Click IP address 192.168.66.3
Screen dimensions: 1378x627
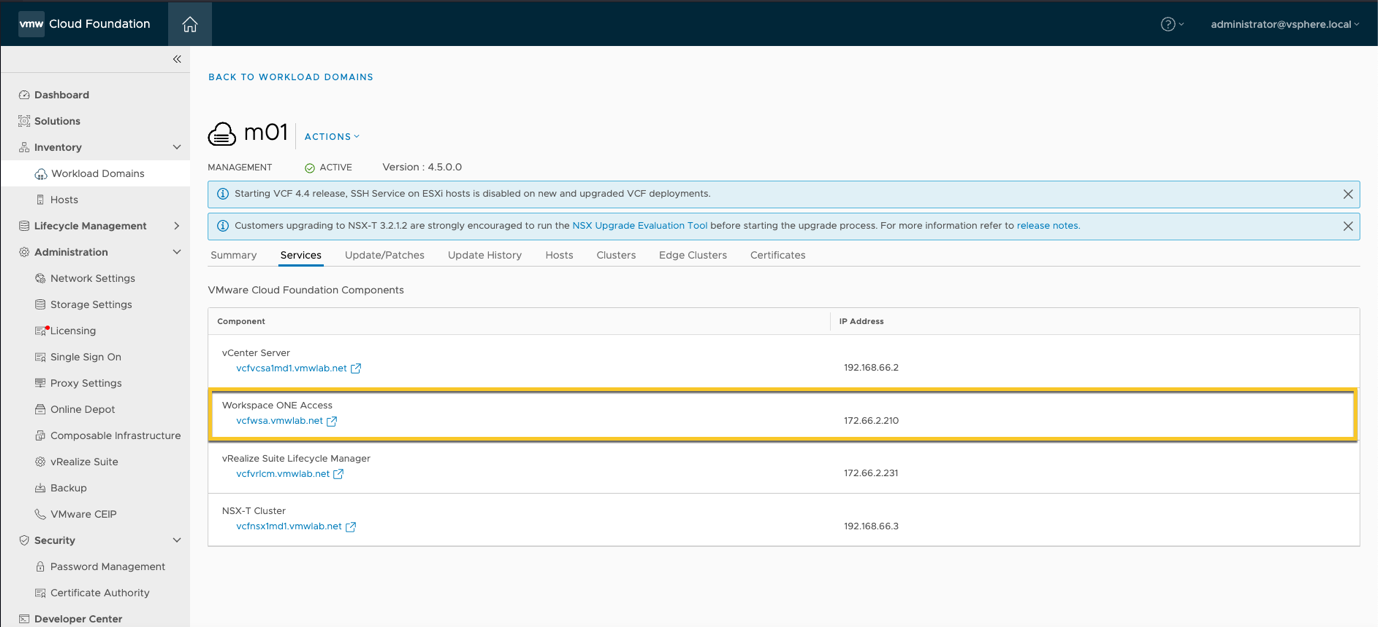871,526
